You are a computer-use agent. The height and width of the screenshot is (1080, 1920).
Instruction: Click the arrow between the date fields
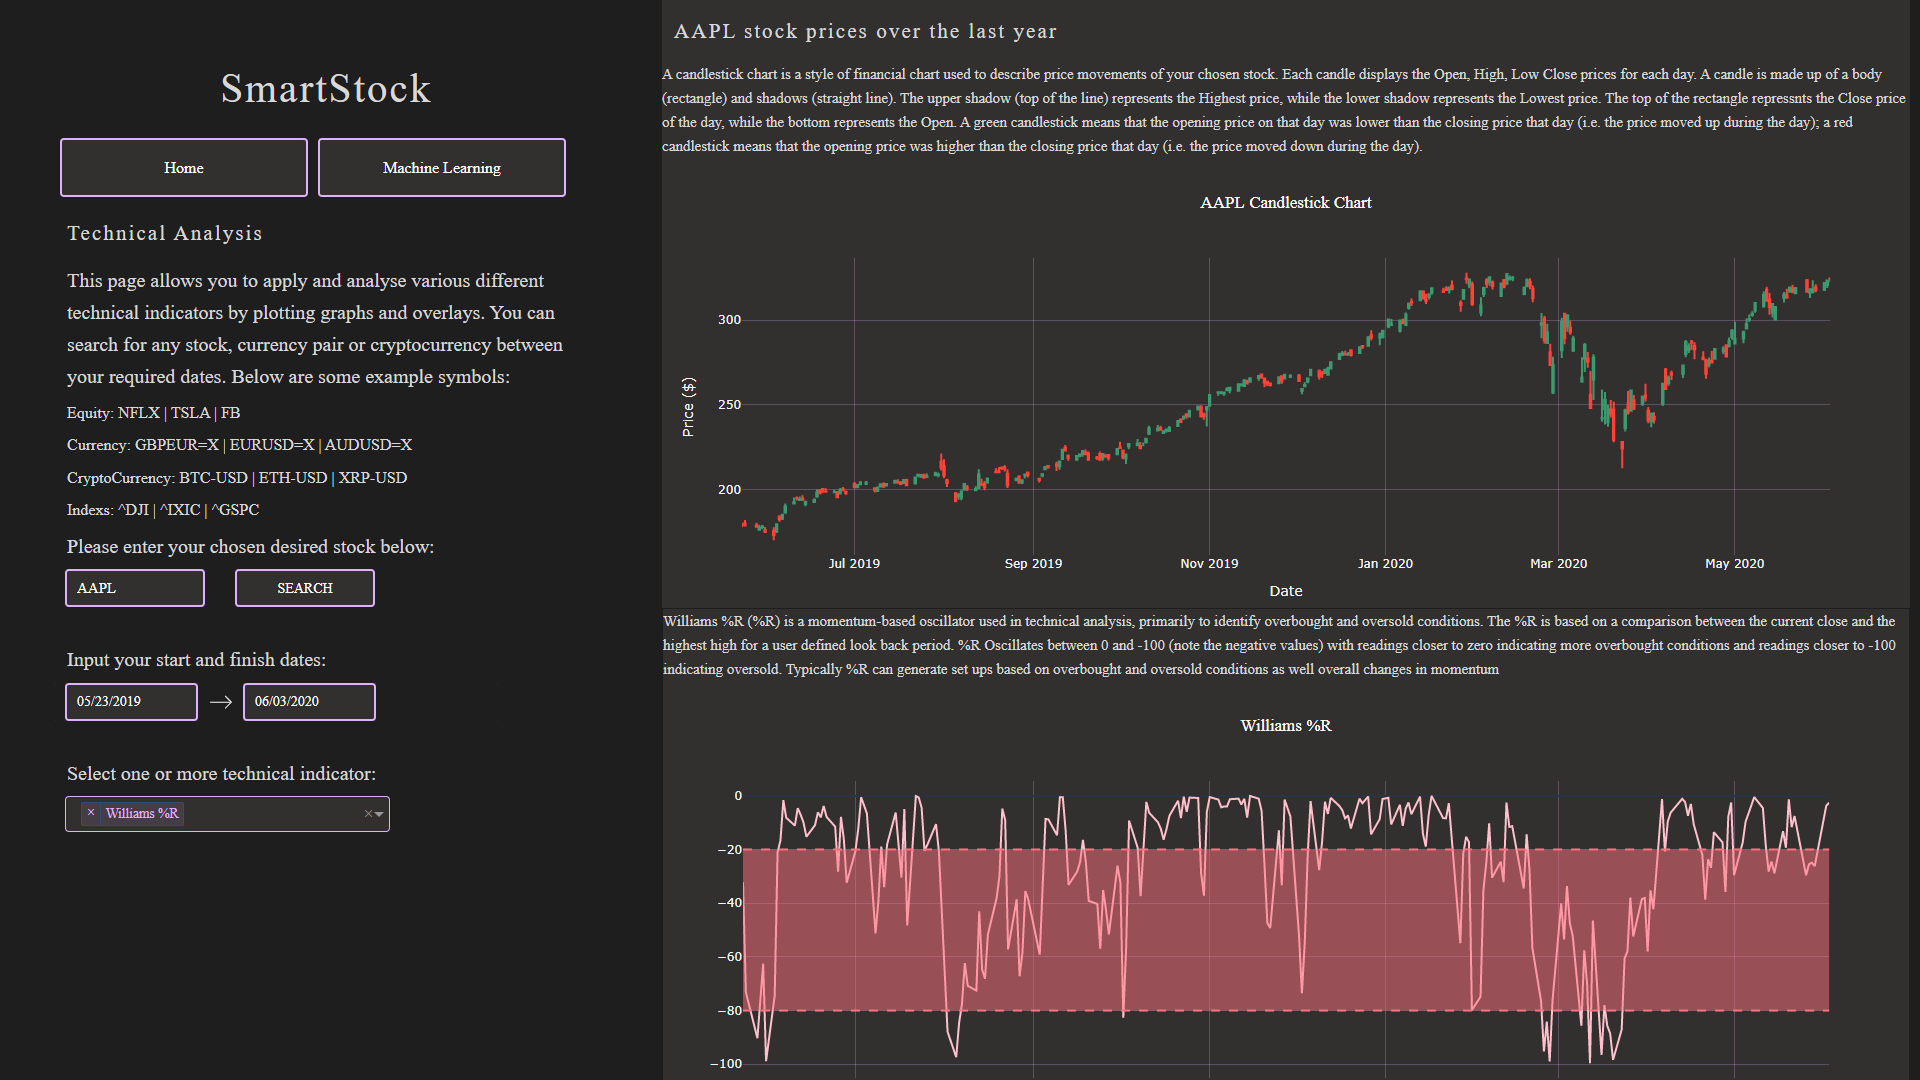(219, 701)
